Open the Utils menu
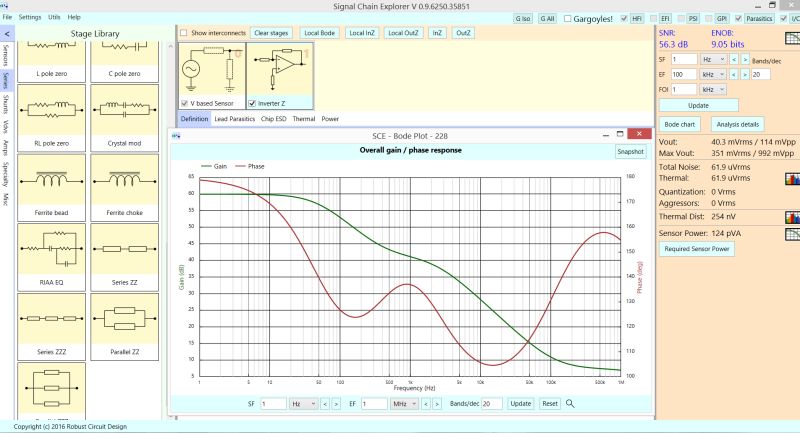Viewport: 800px width, 433px height. pos(54,17)
